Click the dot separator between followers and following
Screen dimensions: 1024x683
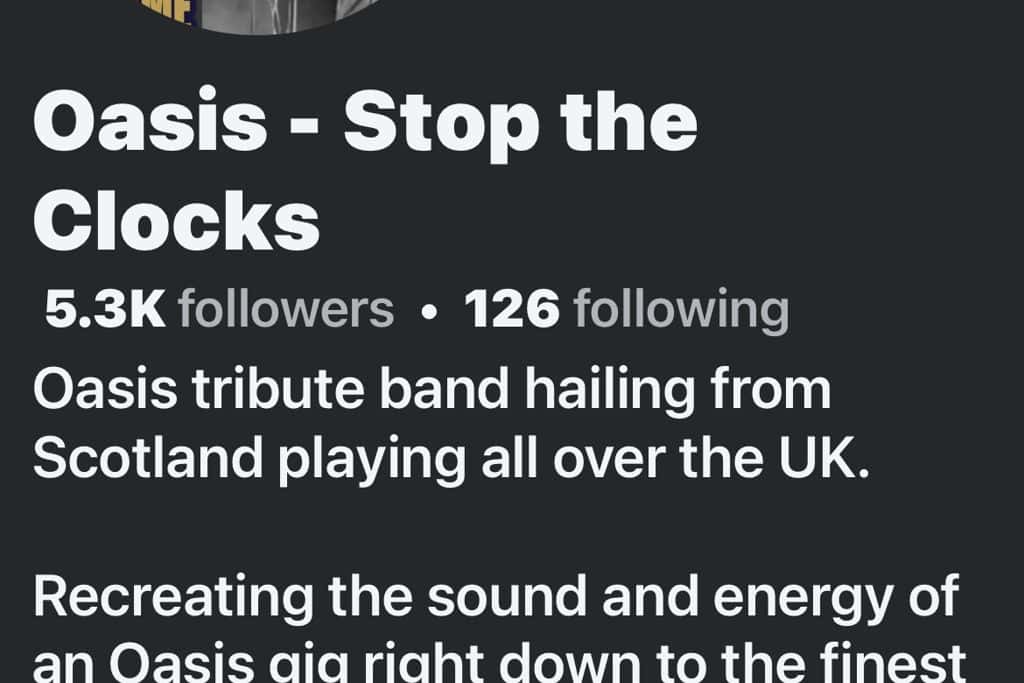pos(428,313)
